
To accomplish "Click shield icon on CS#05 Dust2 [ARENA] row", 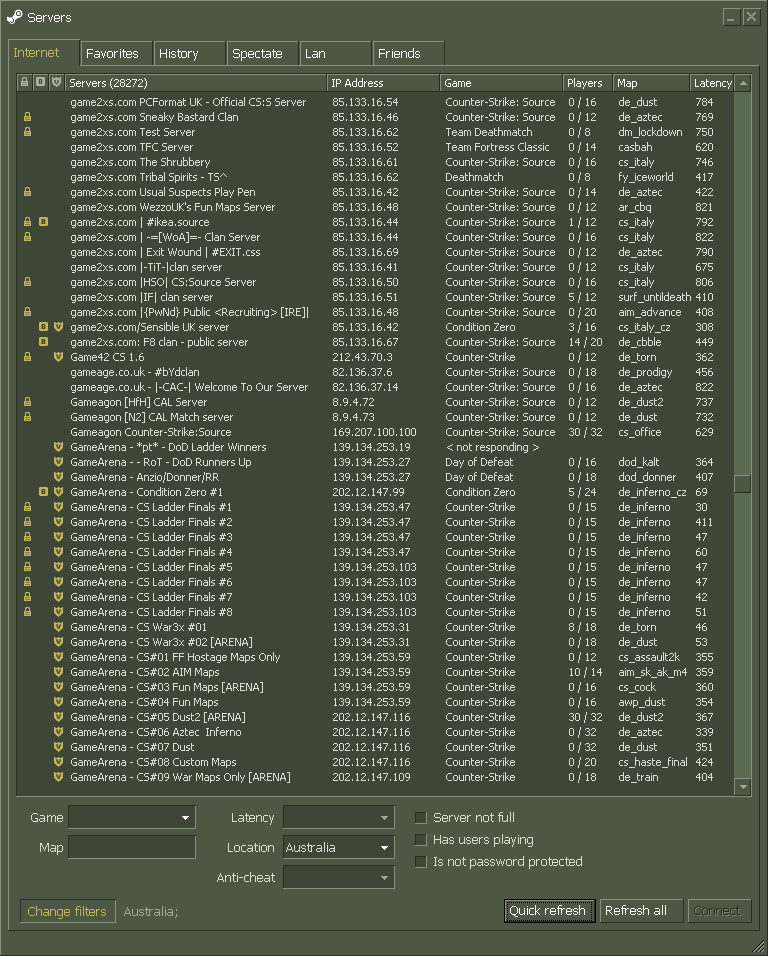I will (x=59, y=717).
